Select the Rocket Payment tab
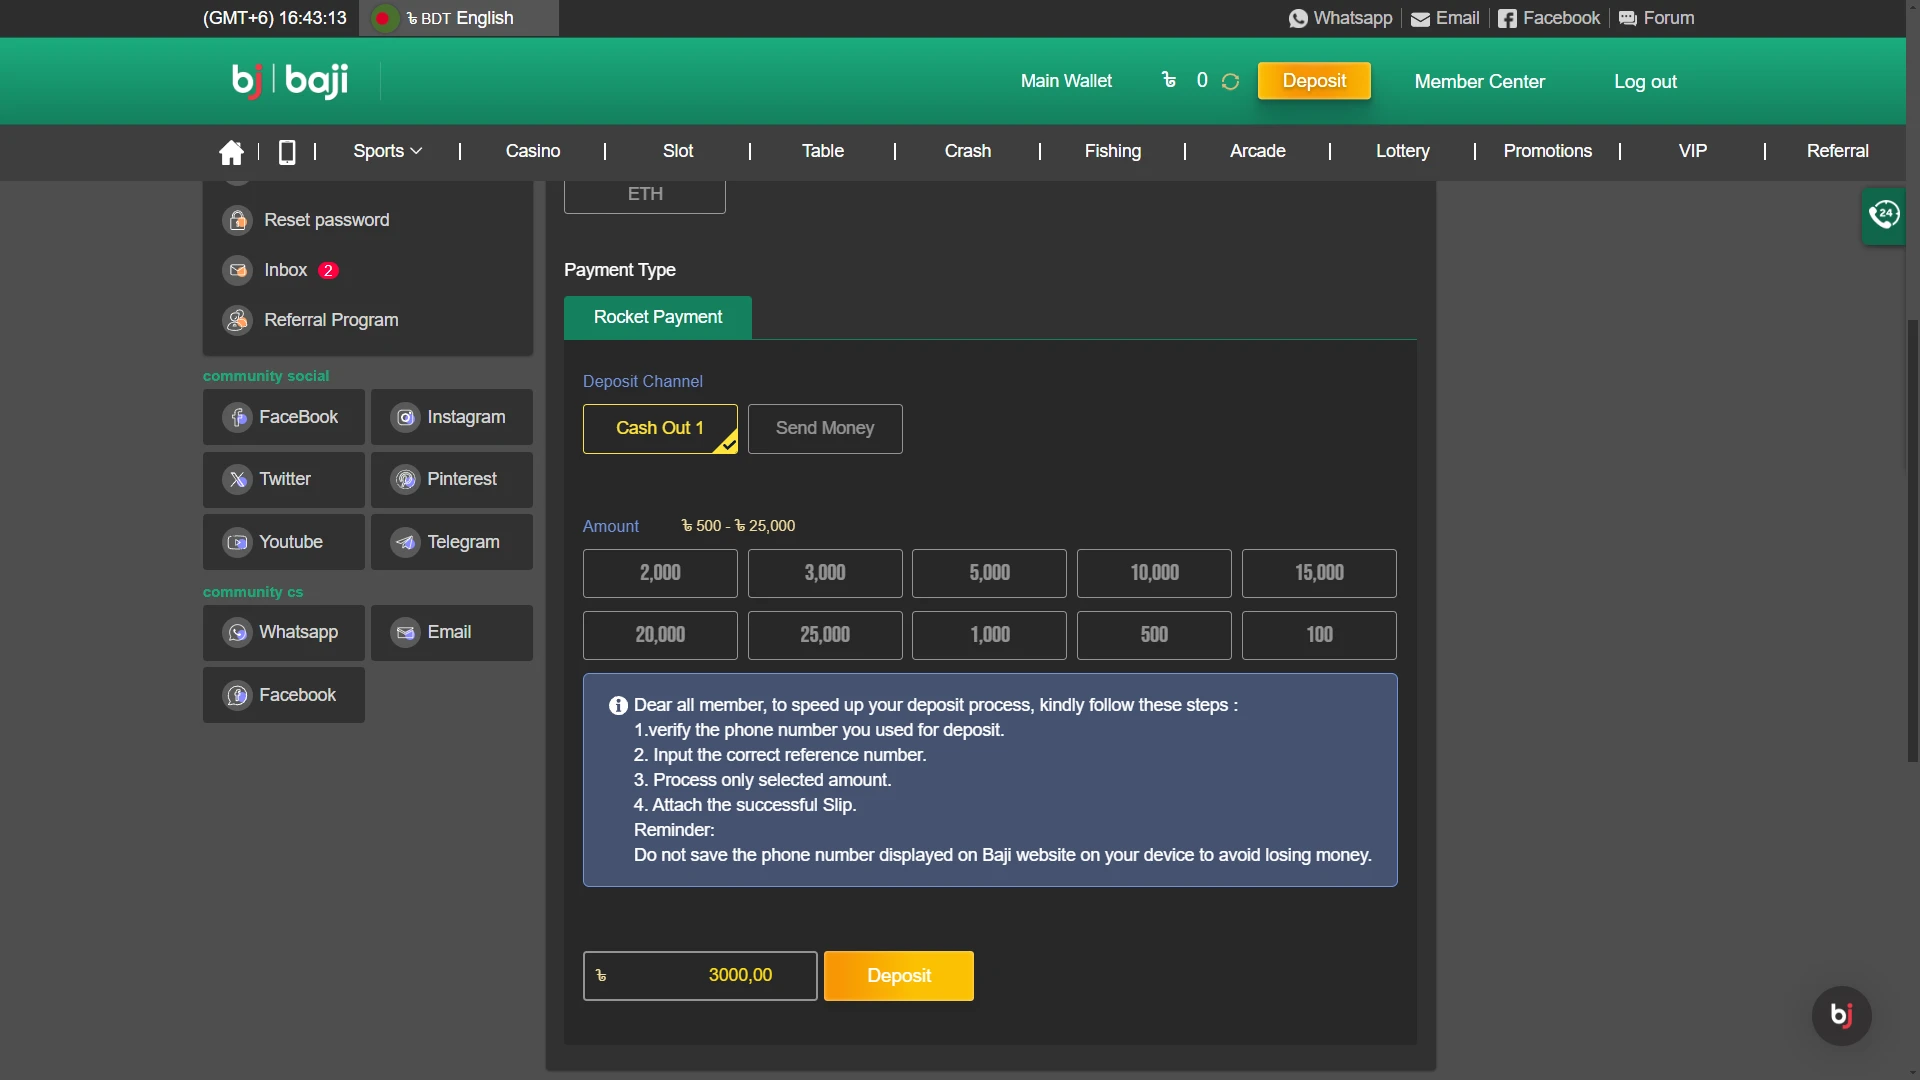 [658, 317]
